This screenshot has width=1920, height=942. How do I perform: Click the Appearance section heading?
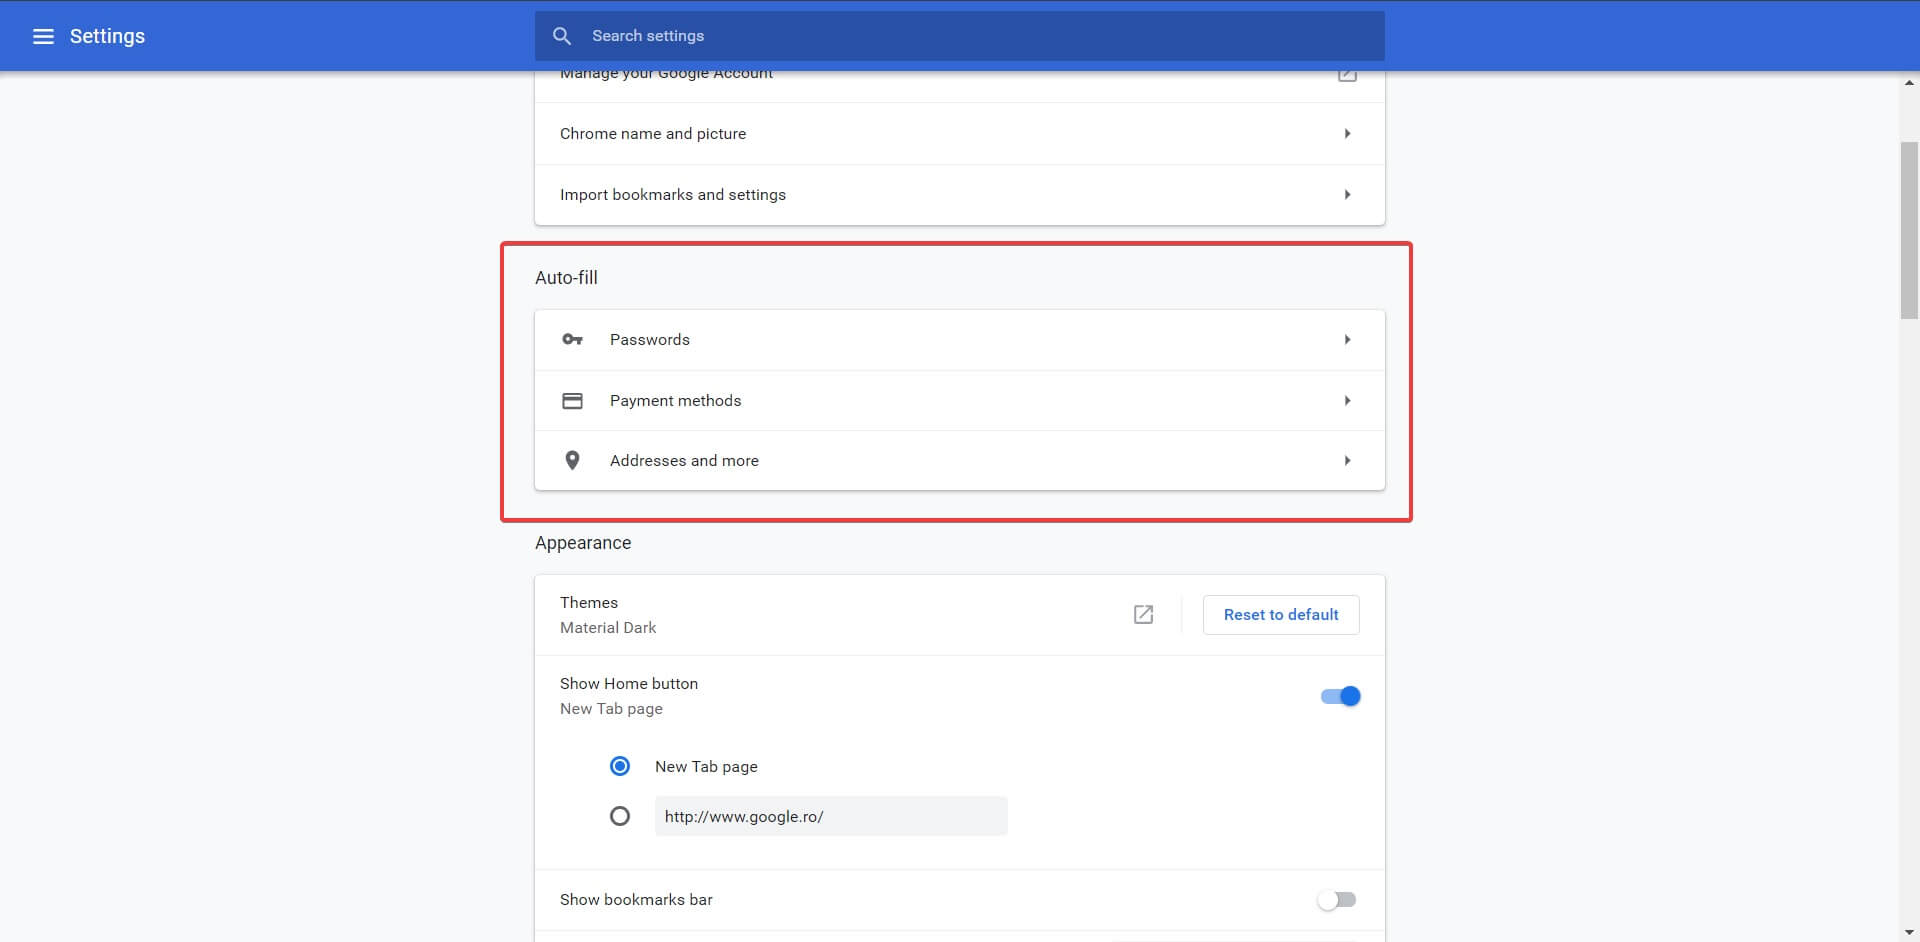pyautogui.click(x=583, y=543)
